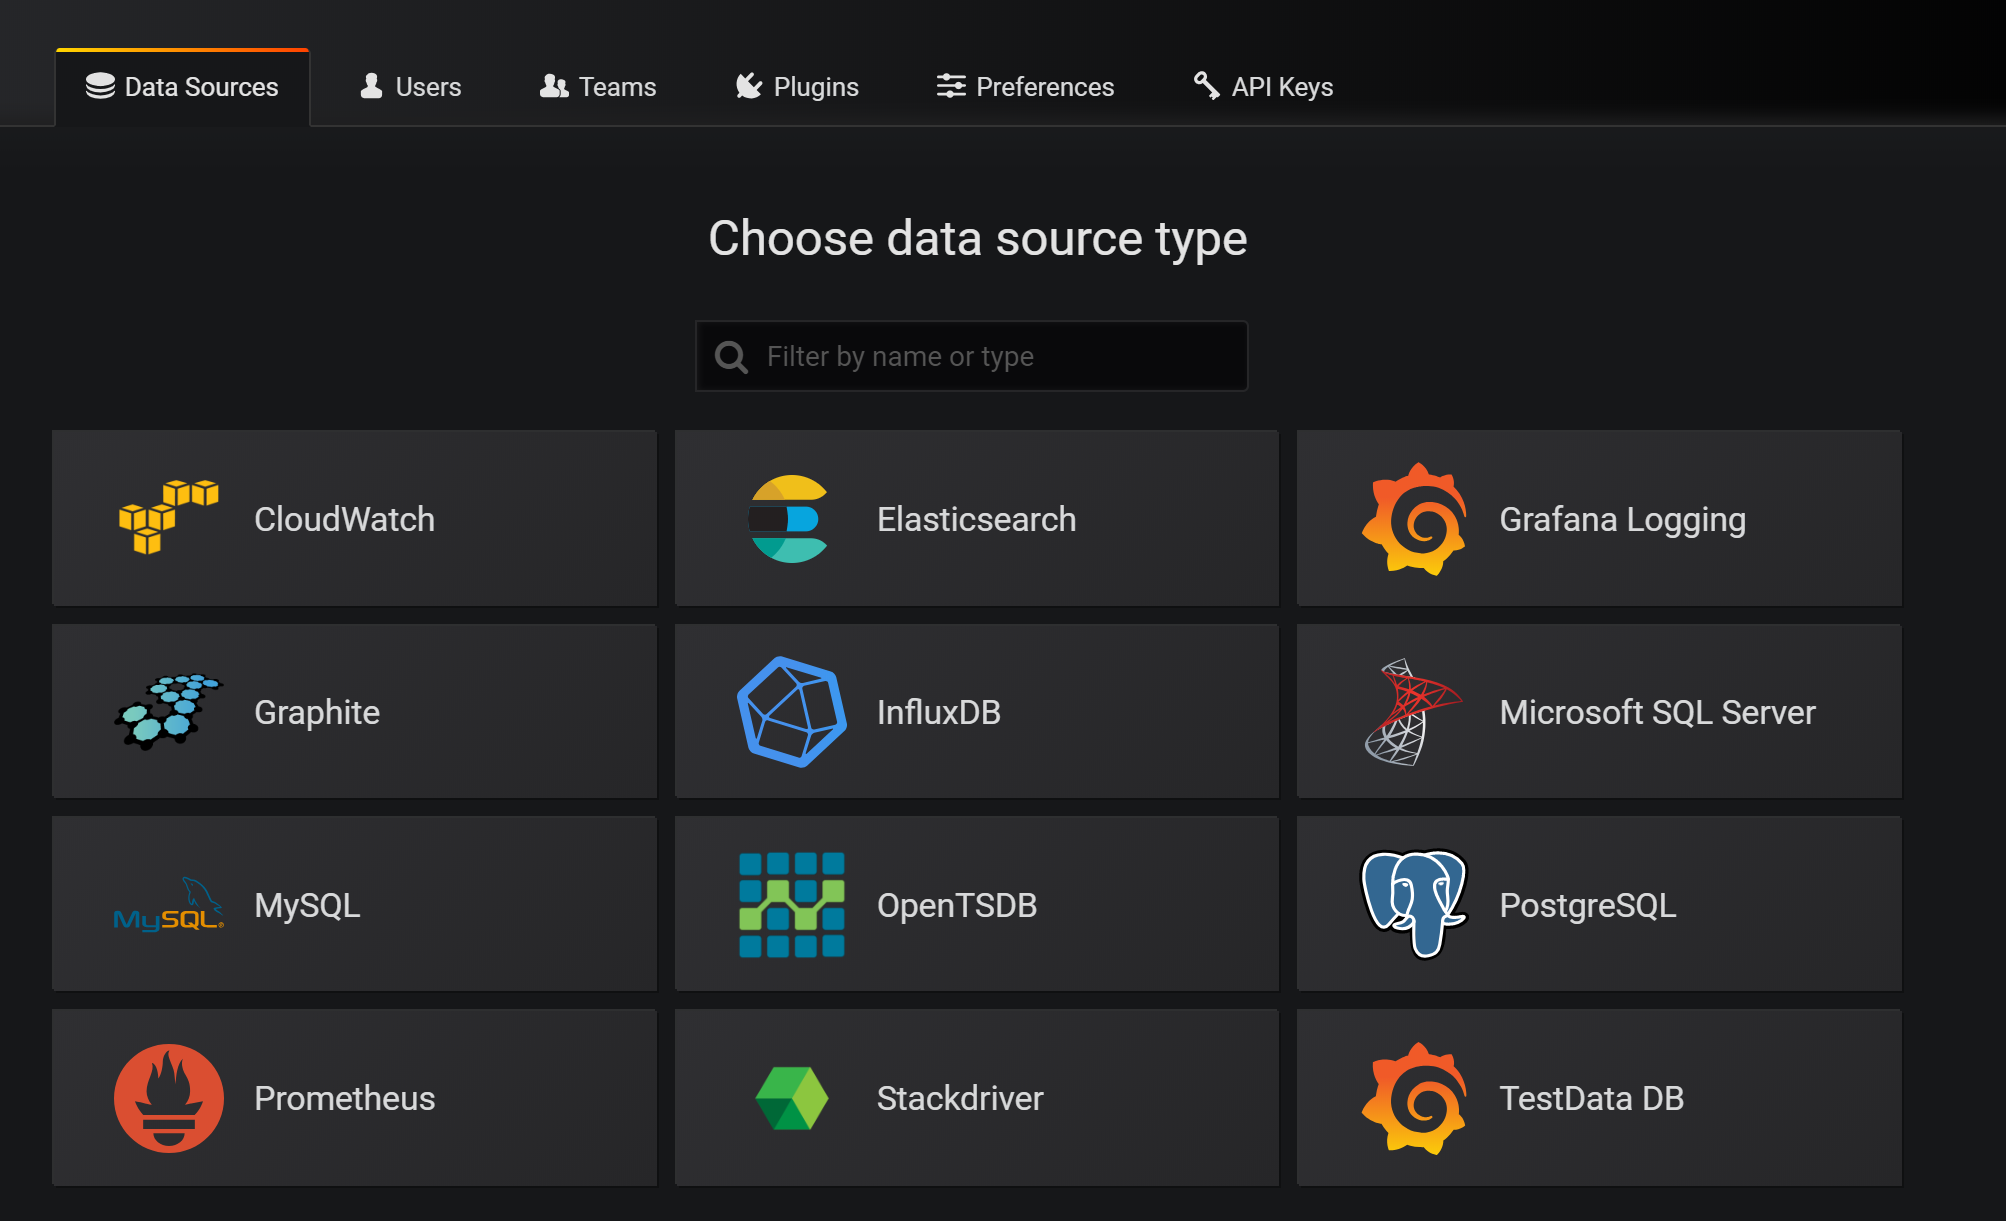Screen dimensions: 2006x1221
Task: Open Preferences settings page
Action: pyautogui.click(x=1023, y=86)
